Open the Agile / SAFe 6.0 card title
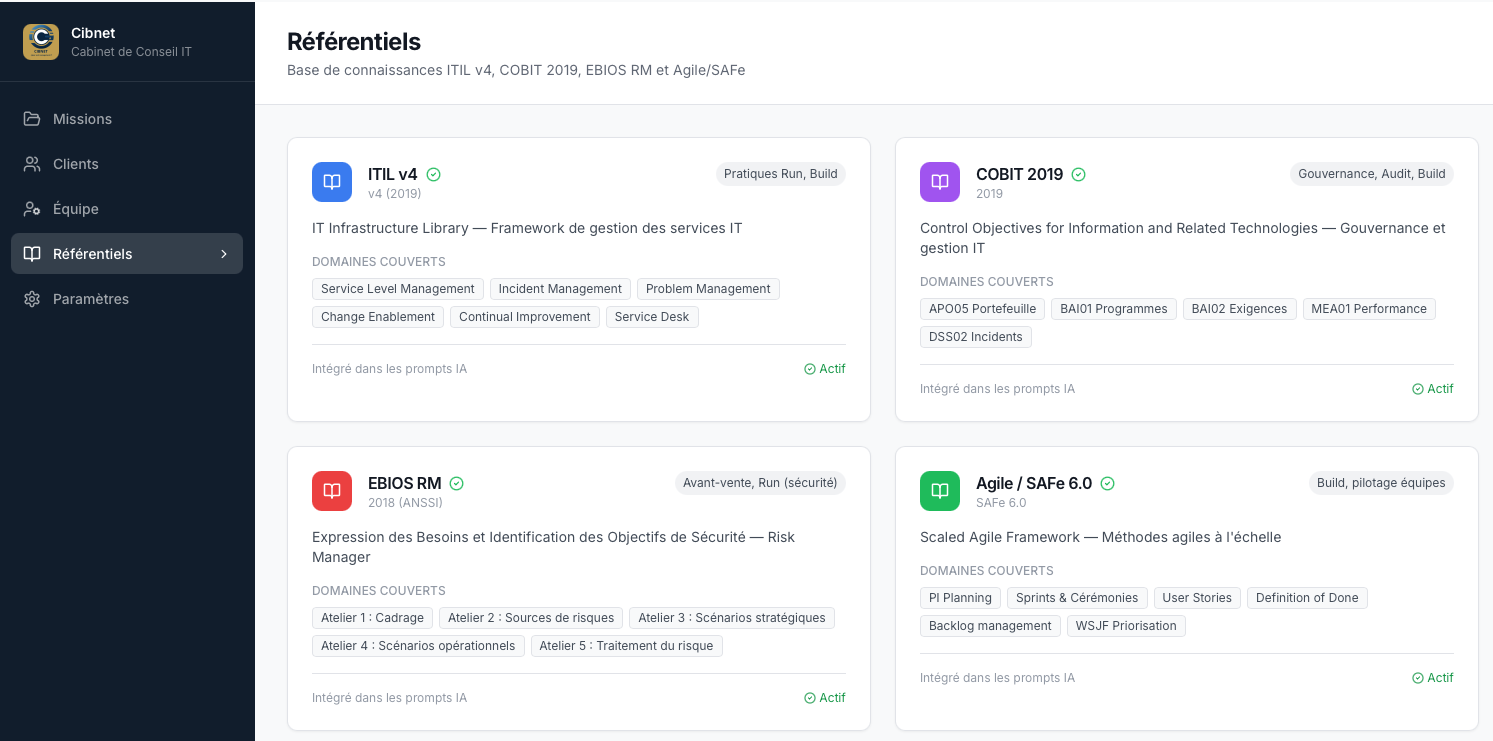 coord(1034,483)
